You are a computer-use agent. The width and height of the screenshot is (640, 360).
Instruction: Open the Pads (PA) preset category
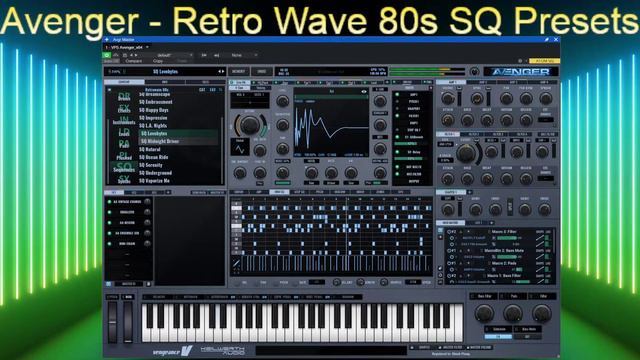[124, 144]
